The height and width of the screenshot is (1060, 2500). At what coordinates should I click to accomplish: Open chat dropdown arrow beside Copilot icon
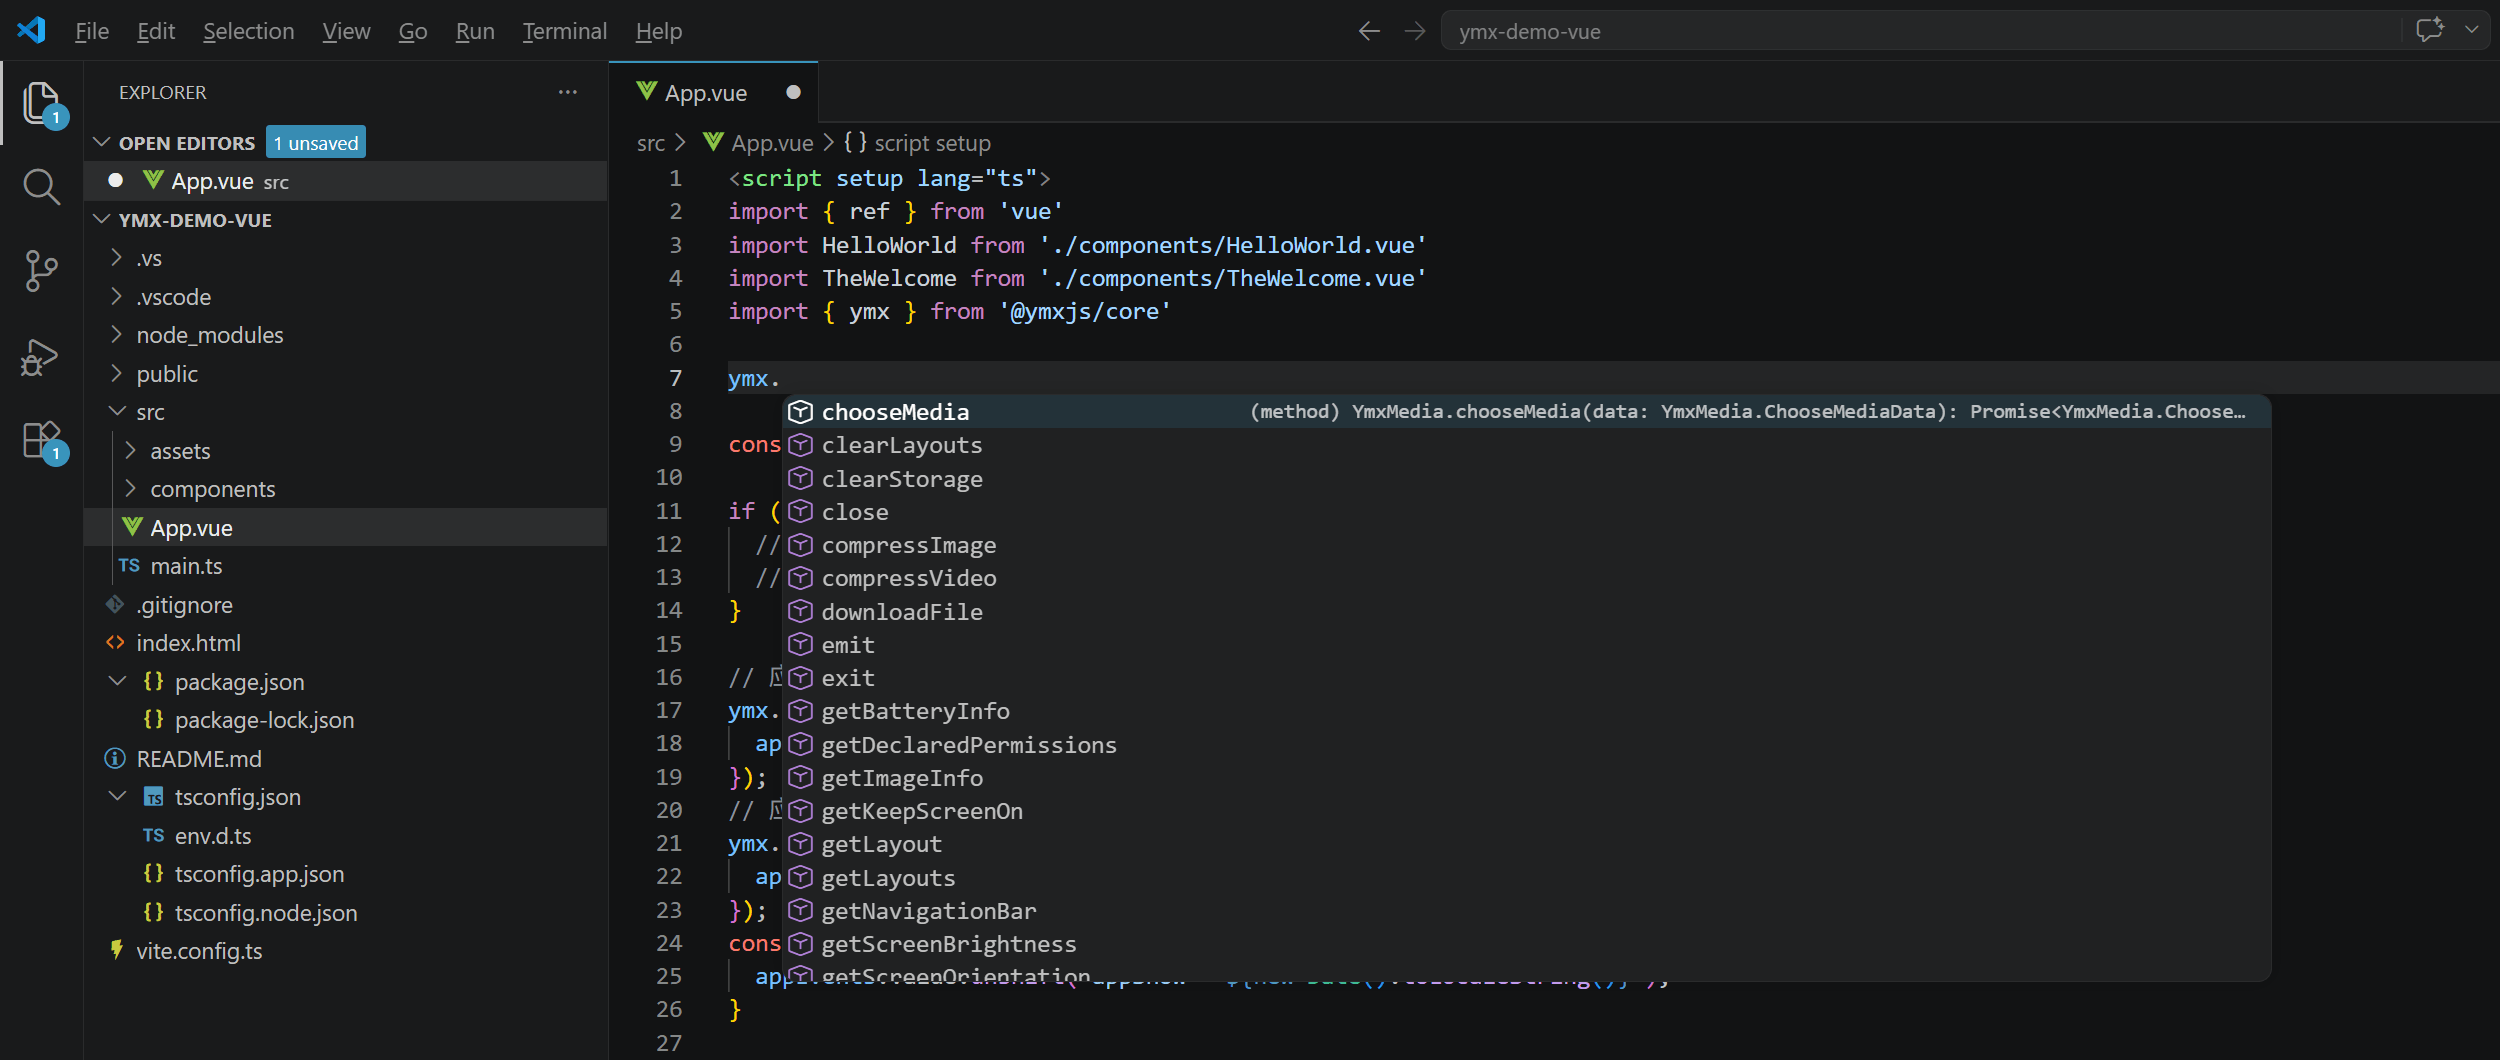point(2472,30)
